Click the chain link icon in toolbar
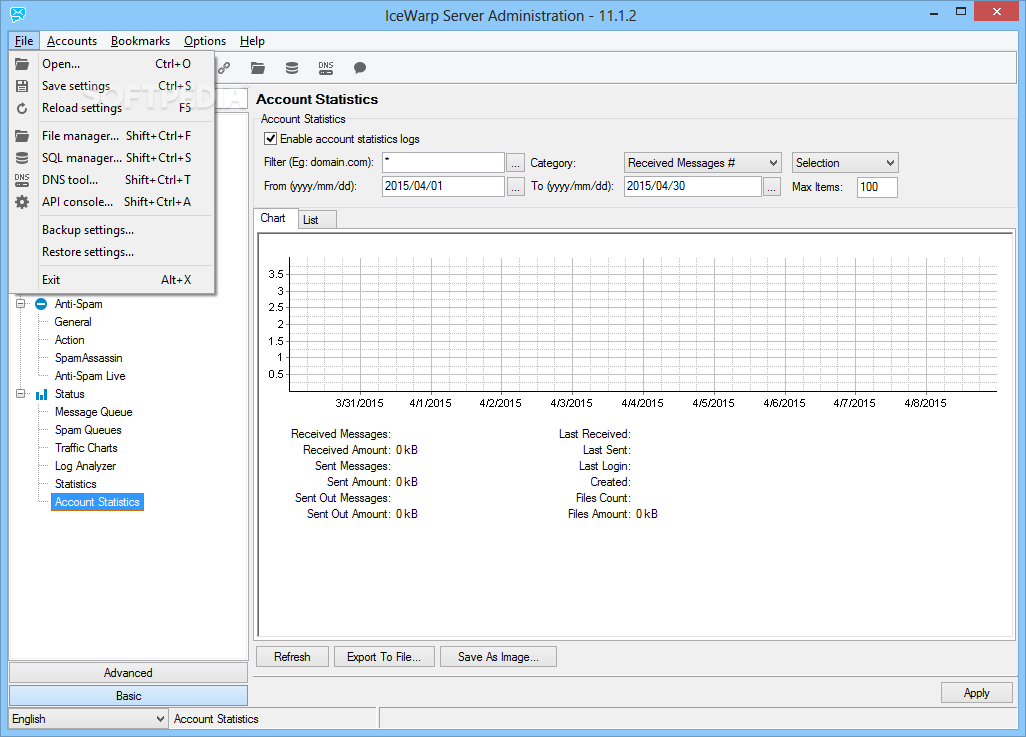 click(x=224, y=68)
